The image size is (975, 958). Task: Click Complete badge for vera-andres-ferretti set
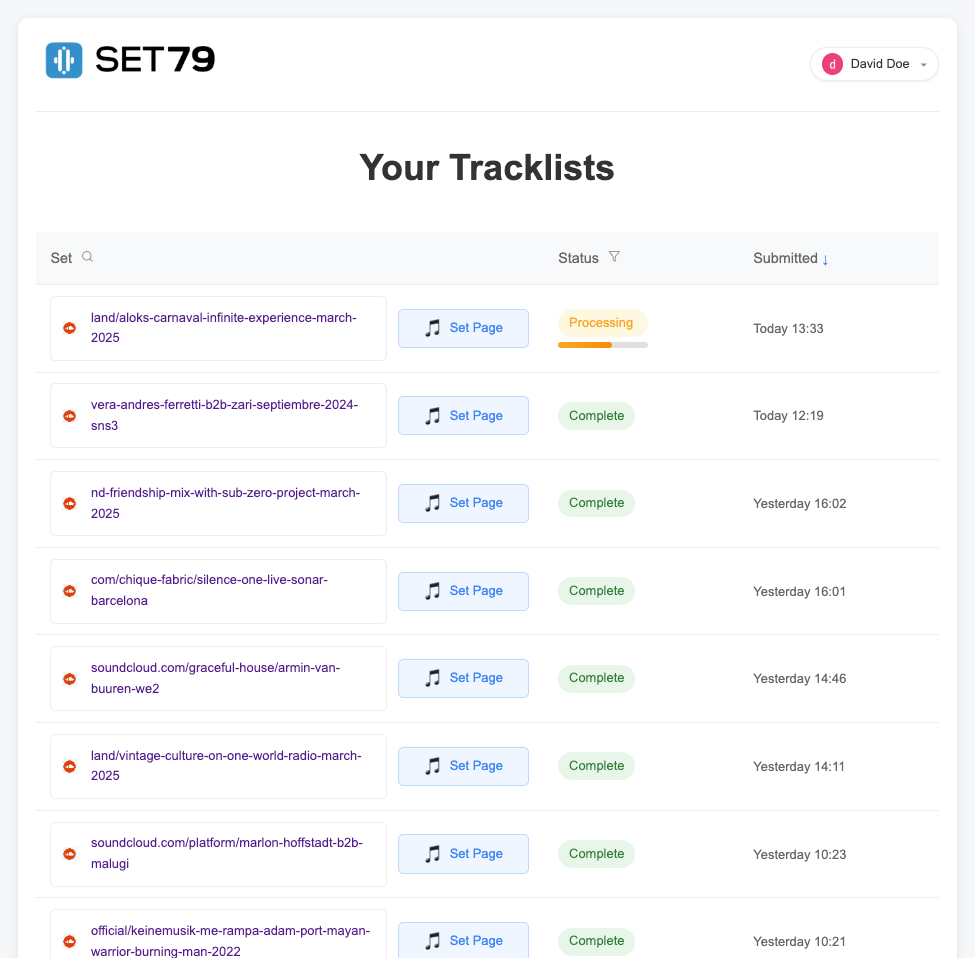pyautogui.click(x=596, y=416)
